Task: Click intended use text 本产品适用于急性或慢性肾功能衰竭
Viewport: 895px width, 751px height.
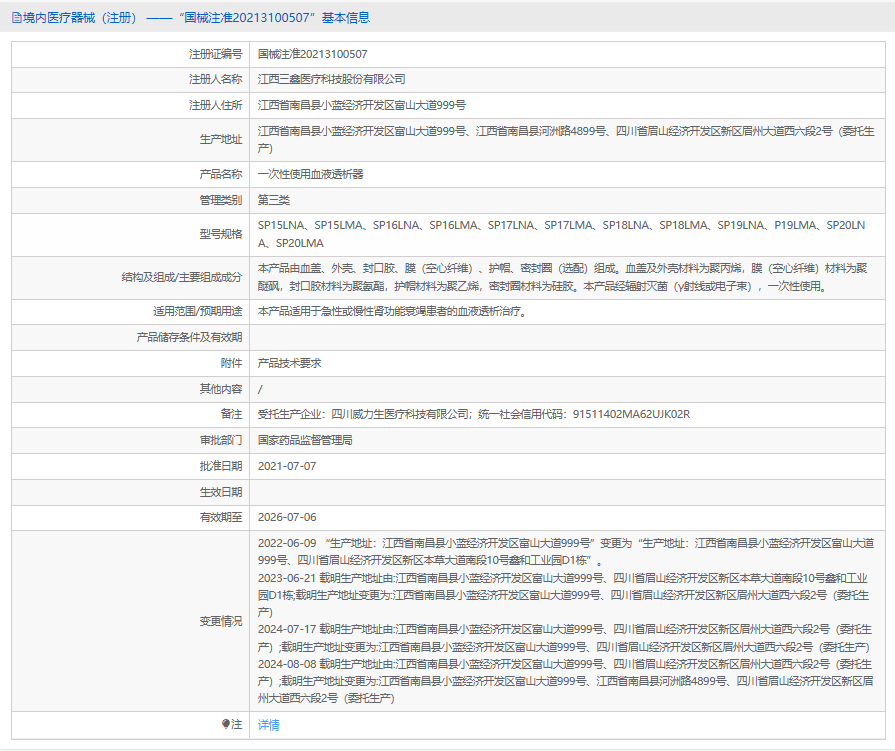Action: [x=392, y=312]
